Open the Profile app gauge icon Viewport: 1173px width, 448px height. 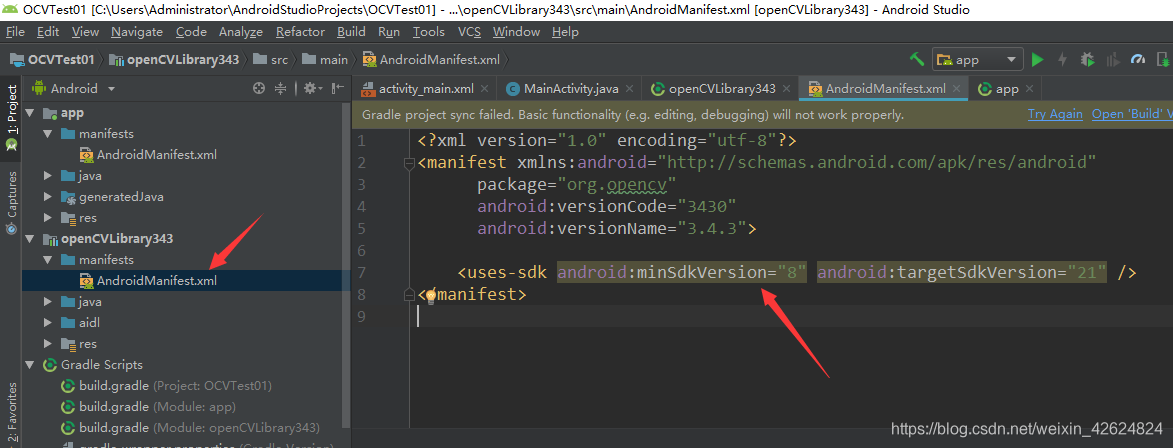1138,60
